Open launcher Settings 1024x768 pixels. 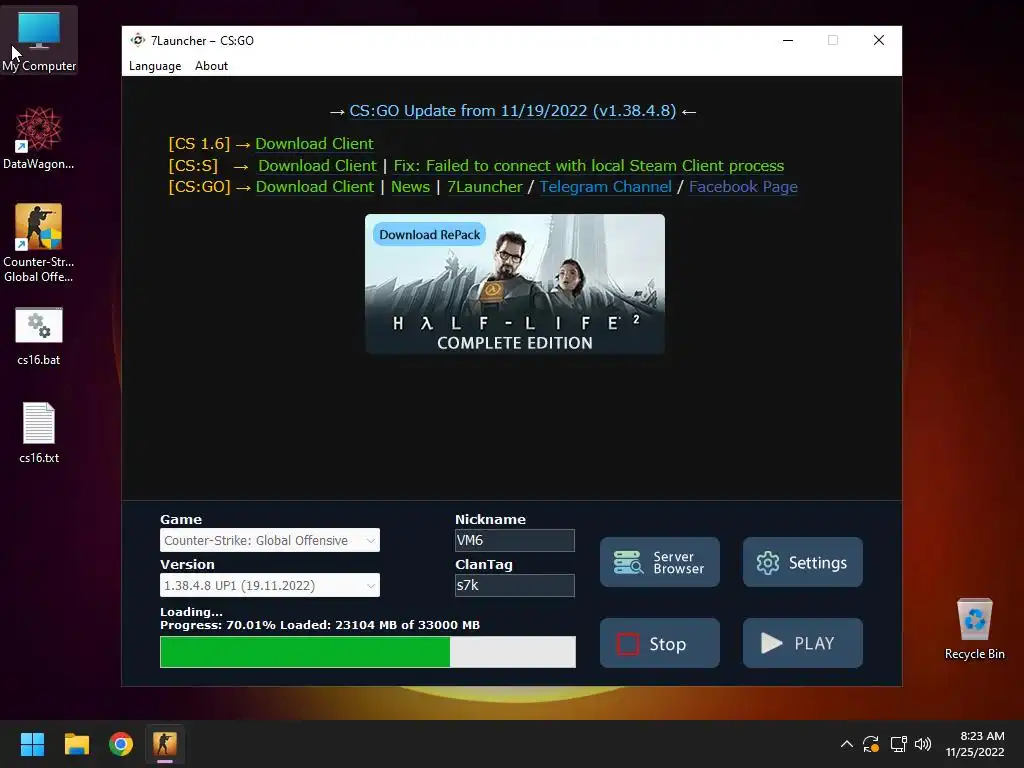click(803, 562)
